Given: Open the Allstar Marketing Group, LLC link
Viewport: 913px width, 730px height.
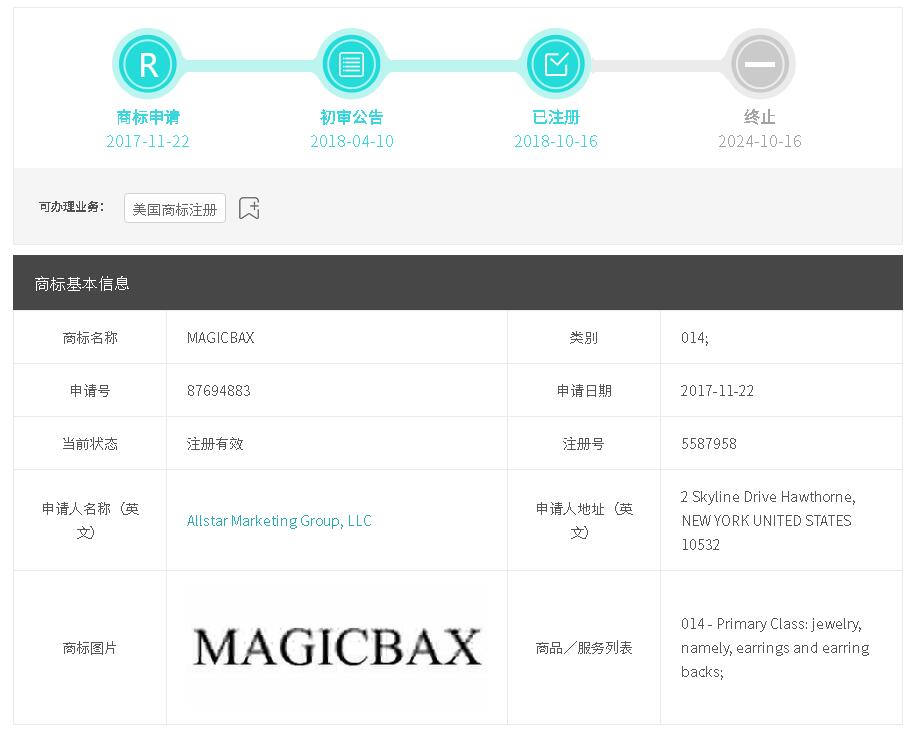Looking at the screenshot, I should (279, 521).
